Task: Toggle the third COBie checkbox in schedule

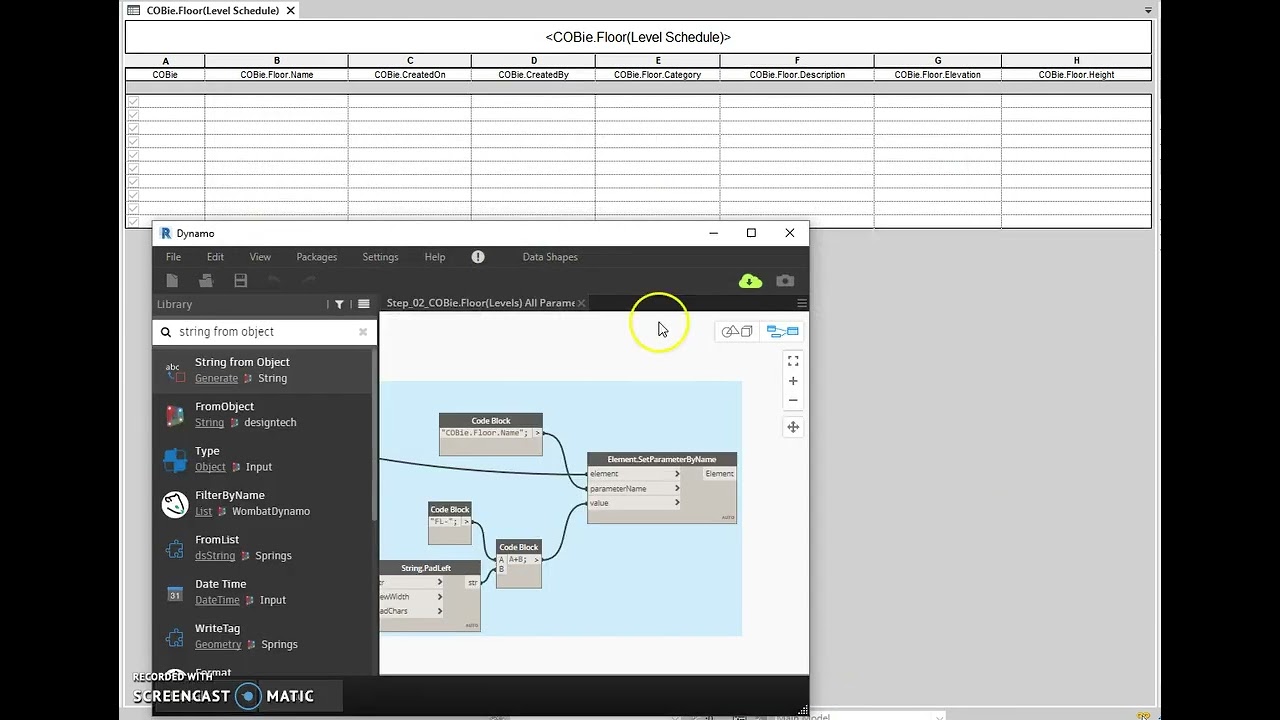Action: (x=133, y=128)
